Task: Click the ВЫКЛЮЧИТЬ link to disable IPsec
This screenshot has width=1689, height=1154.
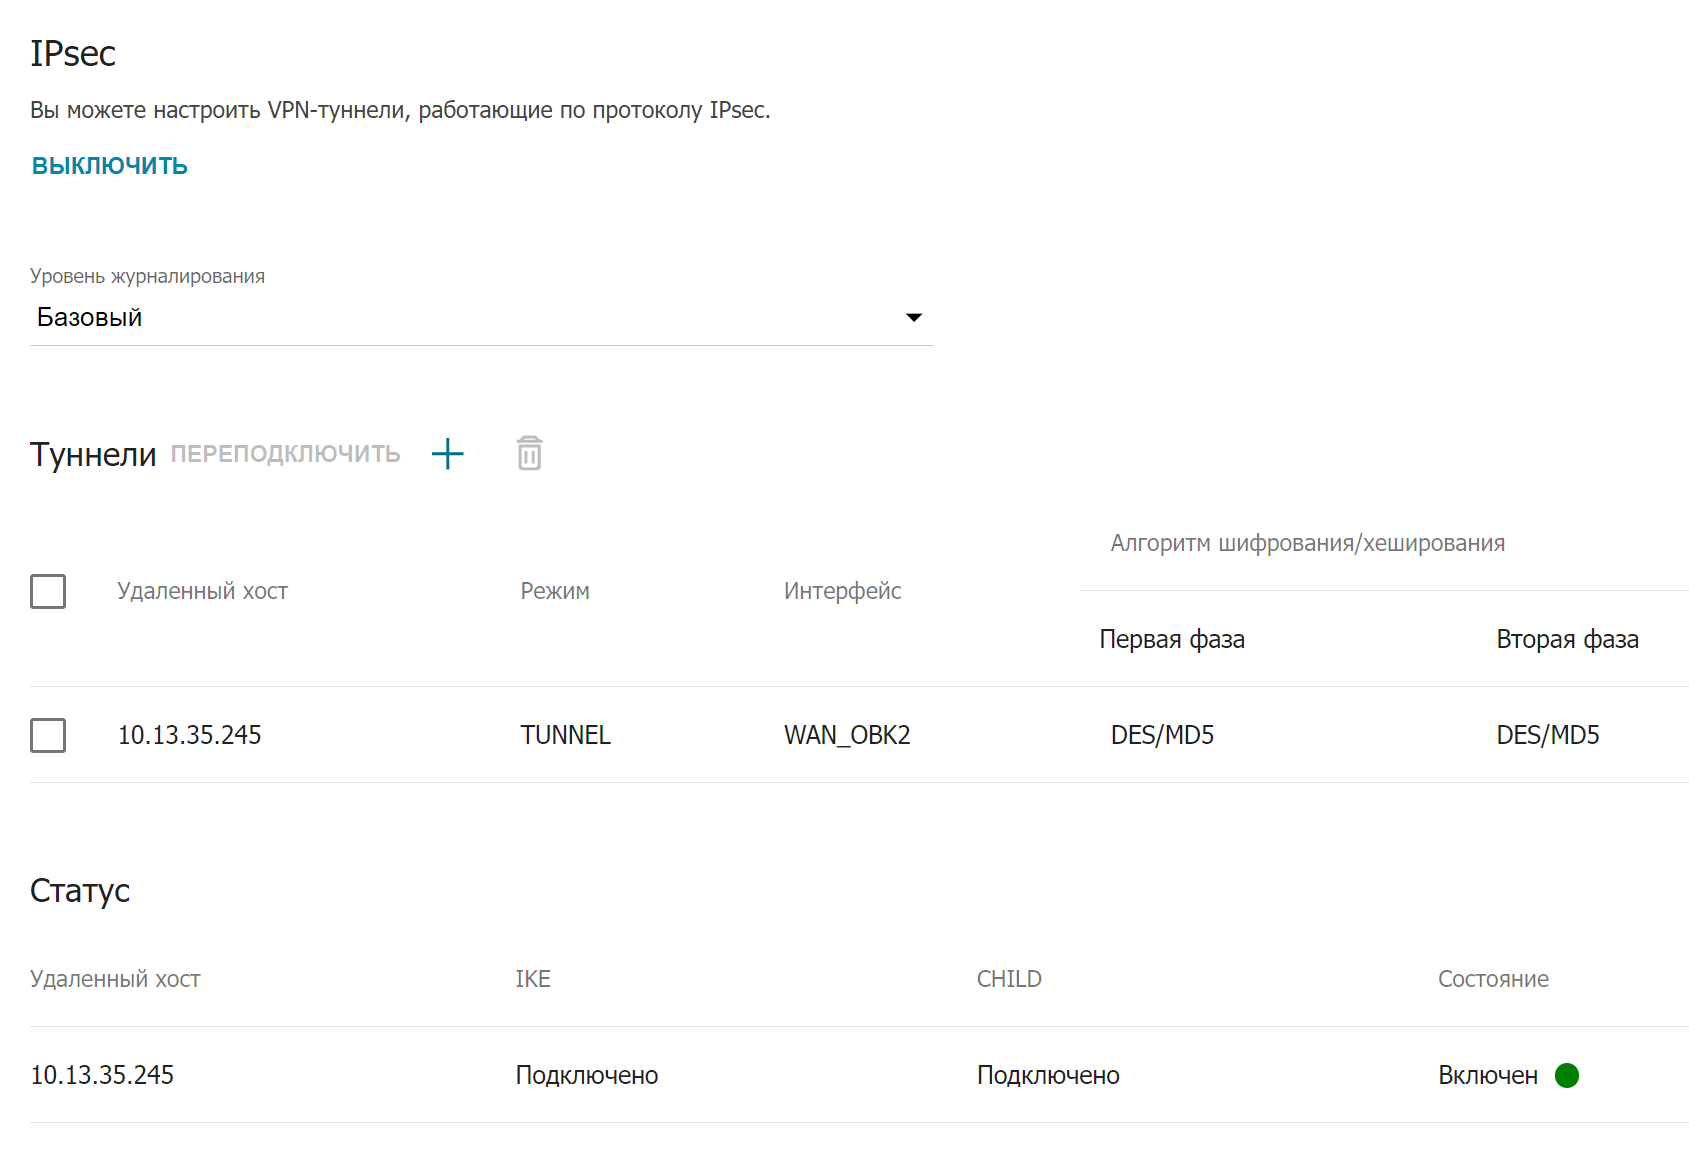Action: pyautogui.click(x=110, y=166)
